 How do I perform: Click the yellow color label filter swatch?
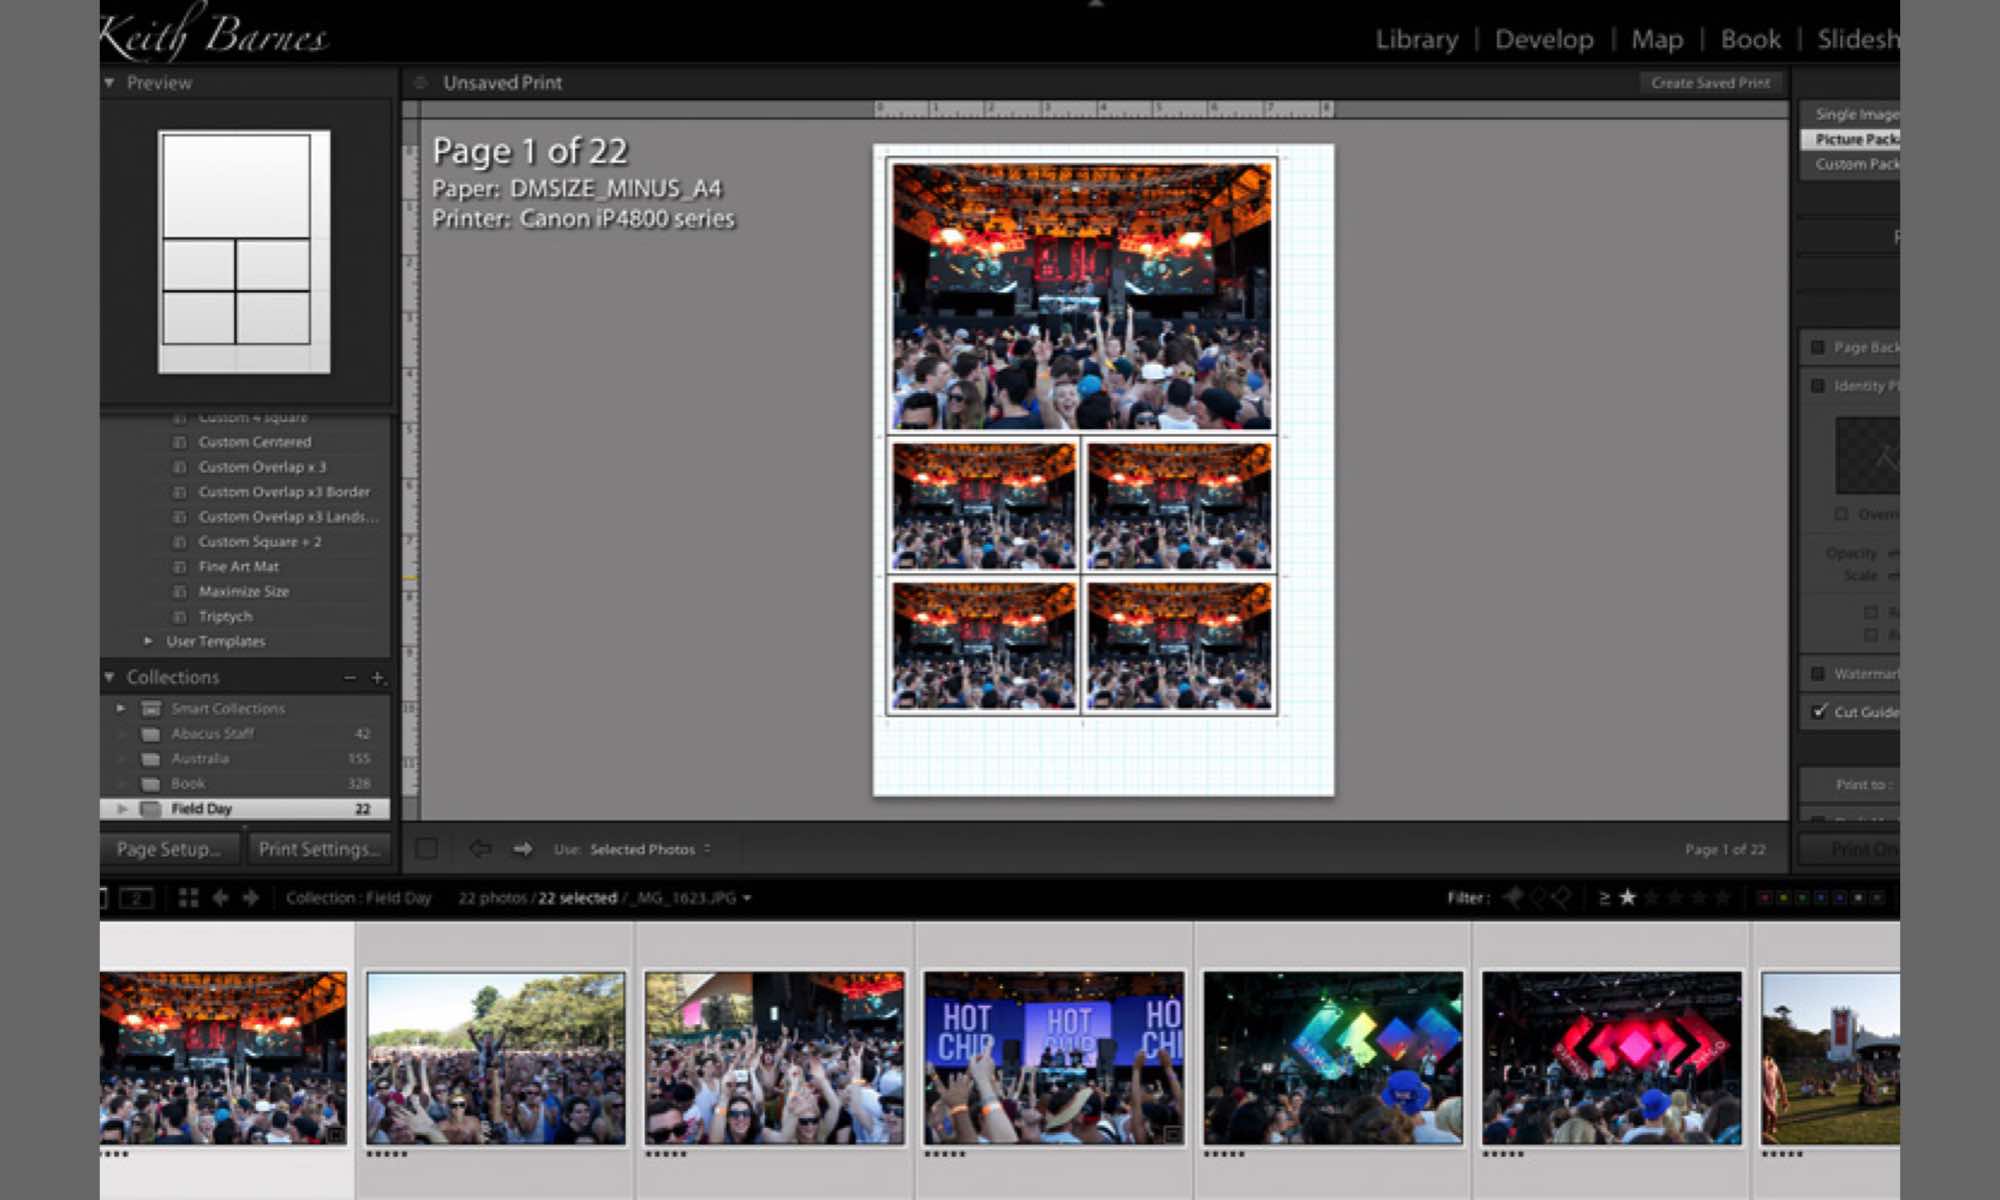point(1784,898)
